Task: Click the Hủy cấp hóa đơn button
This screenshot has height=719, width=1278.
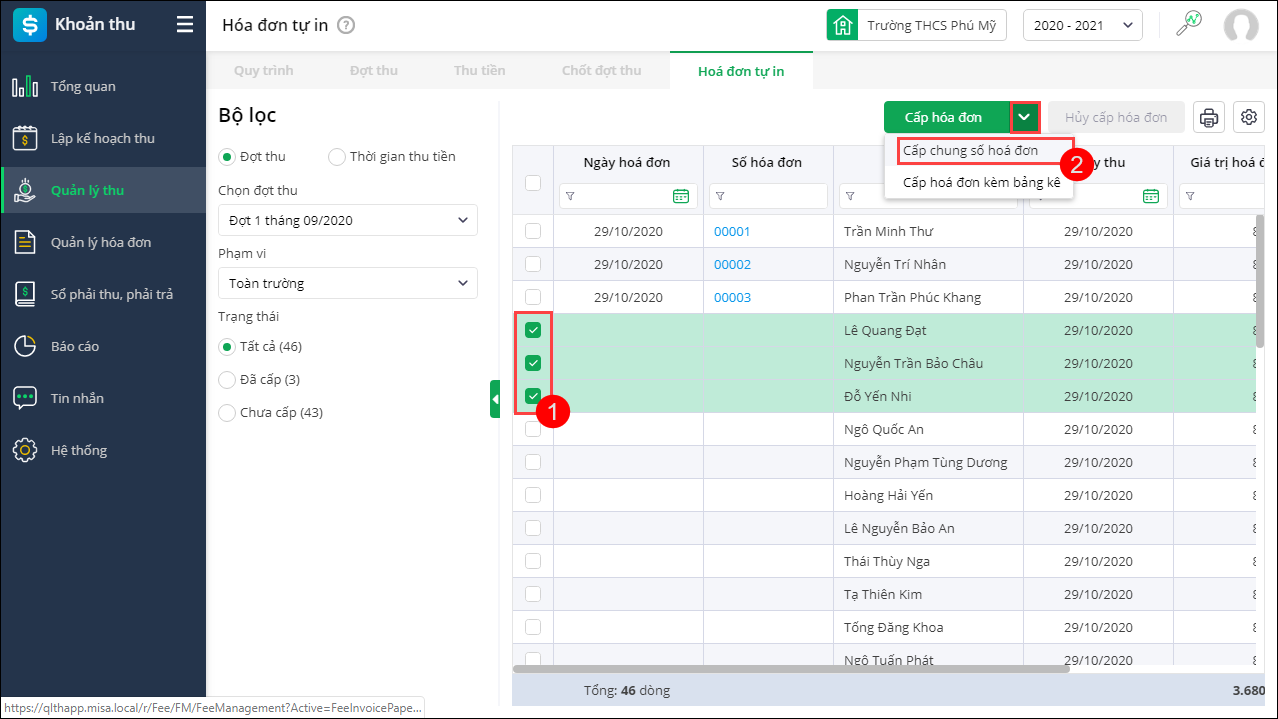Action: (1116, 117)
